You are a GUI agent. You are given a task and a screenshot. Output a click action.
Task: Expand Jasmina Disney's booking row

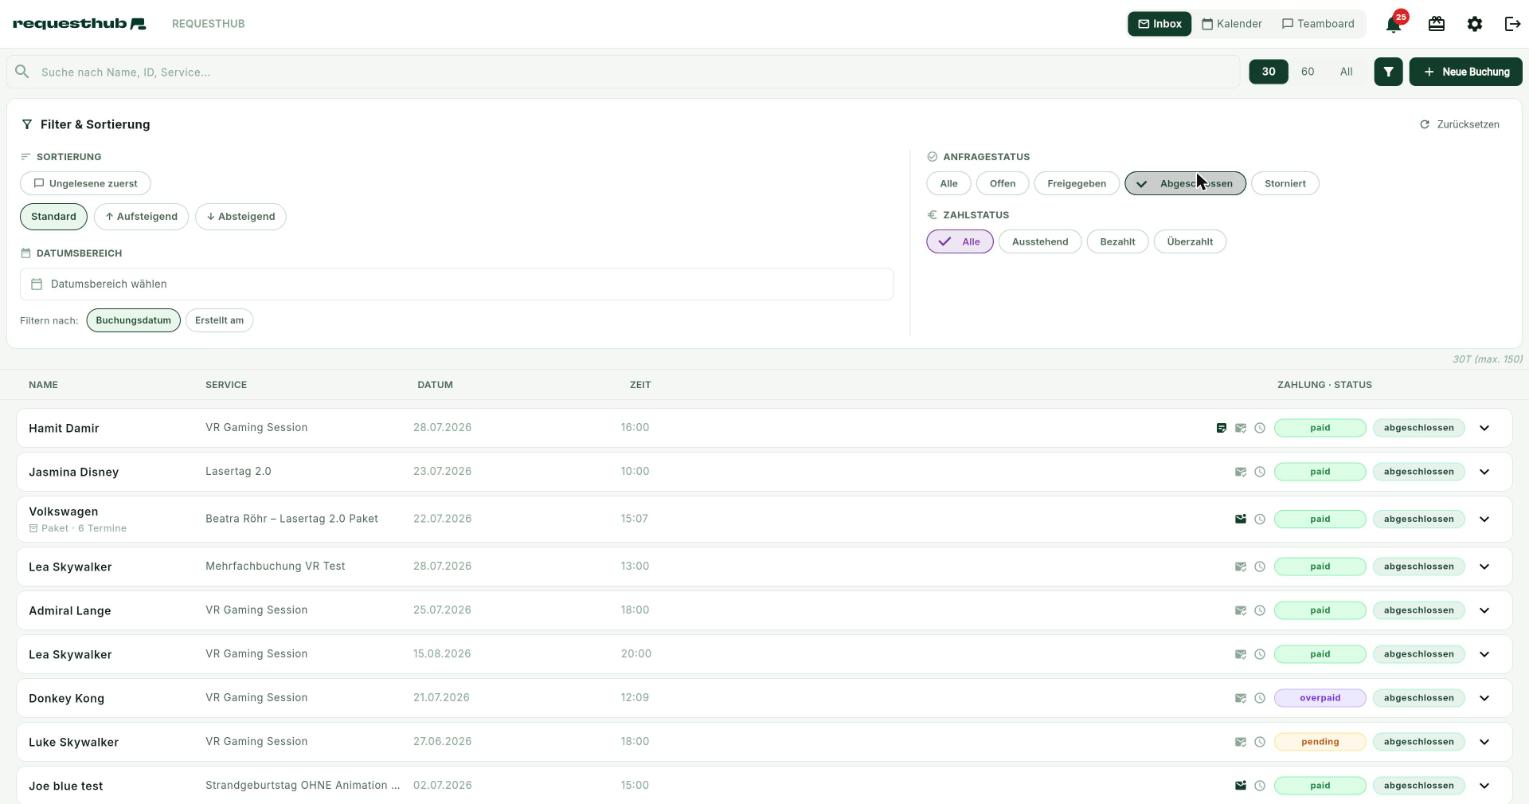1484,472
